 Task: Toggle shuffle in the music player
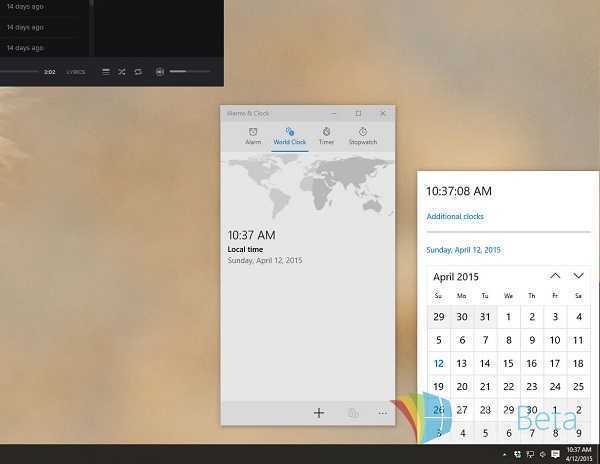coord(122,72)
